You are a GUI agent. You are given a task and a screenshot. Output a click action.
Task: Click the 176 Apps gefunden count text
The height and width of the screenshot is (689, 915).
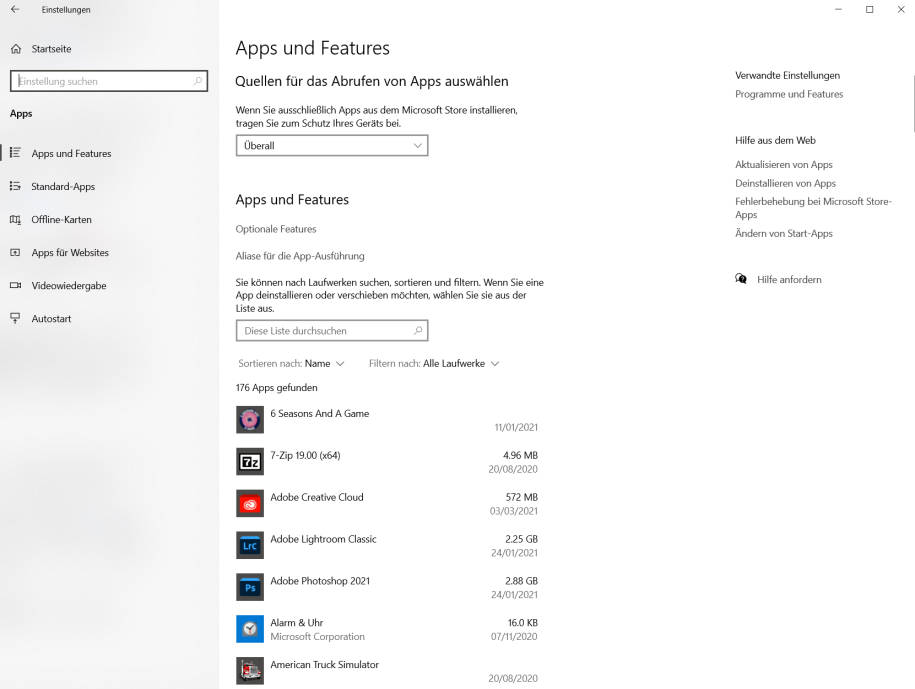[x=277, y=387]
